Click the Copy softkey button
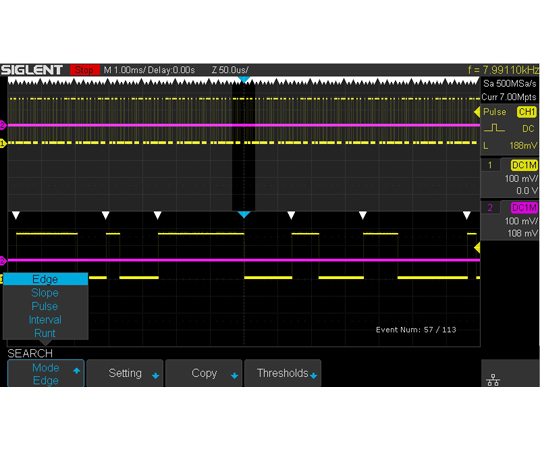The height and width of the screenshot is (450, 540). click(x=204, y=373)
